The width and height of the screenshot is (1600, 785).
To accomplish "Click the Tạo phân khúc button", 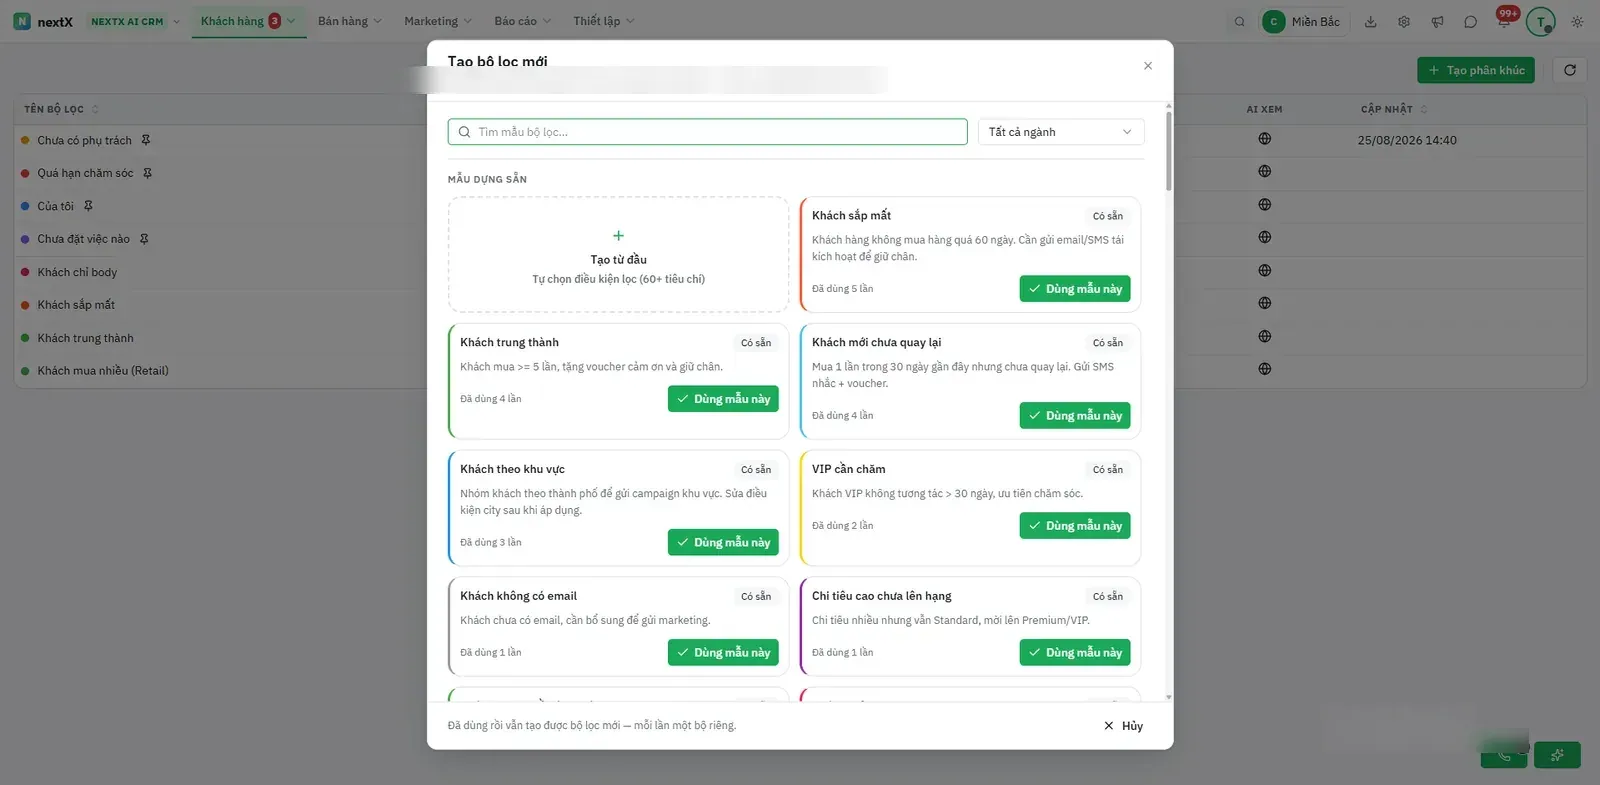I will pos(1476,70).
